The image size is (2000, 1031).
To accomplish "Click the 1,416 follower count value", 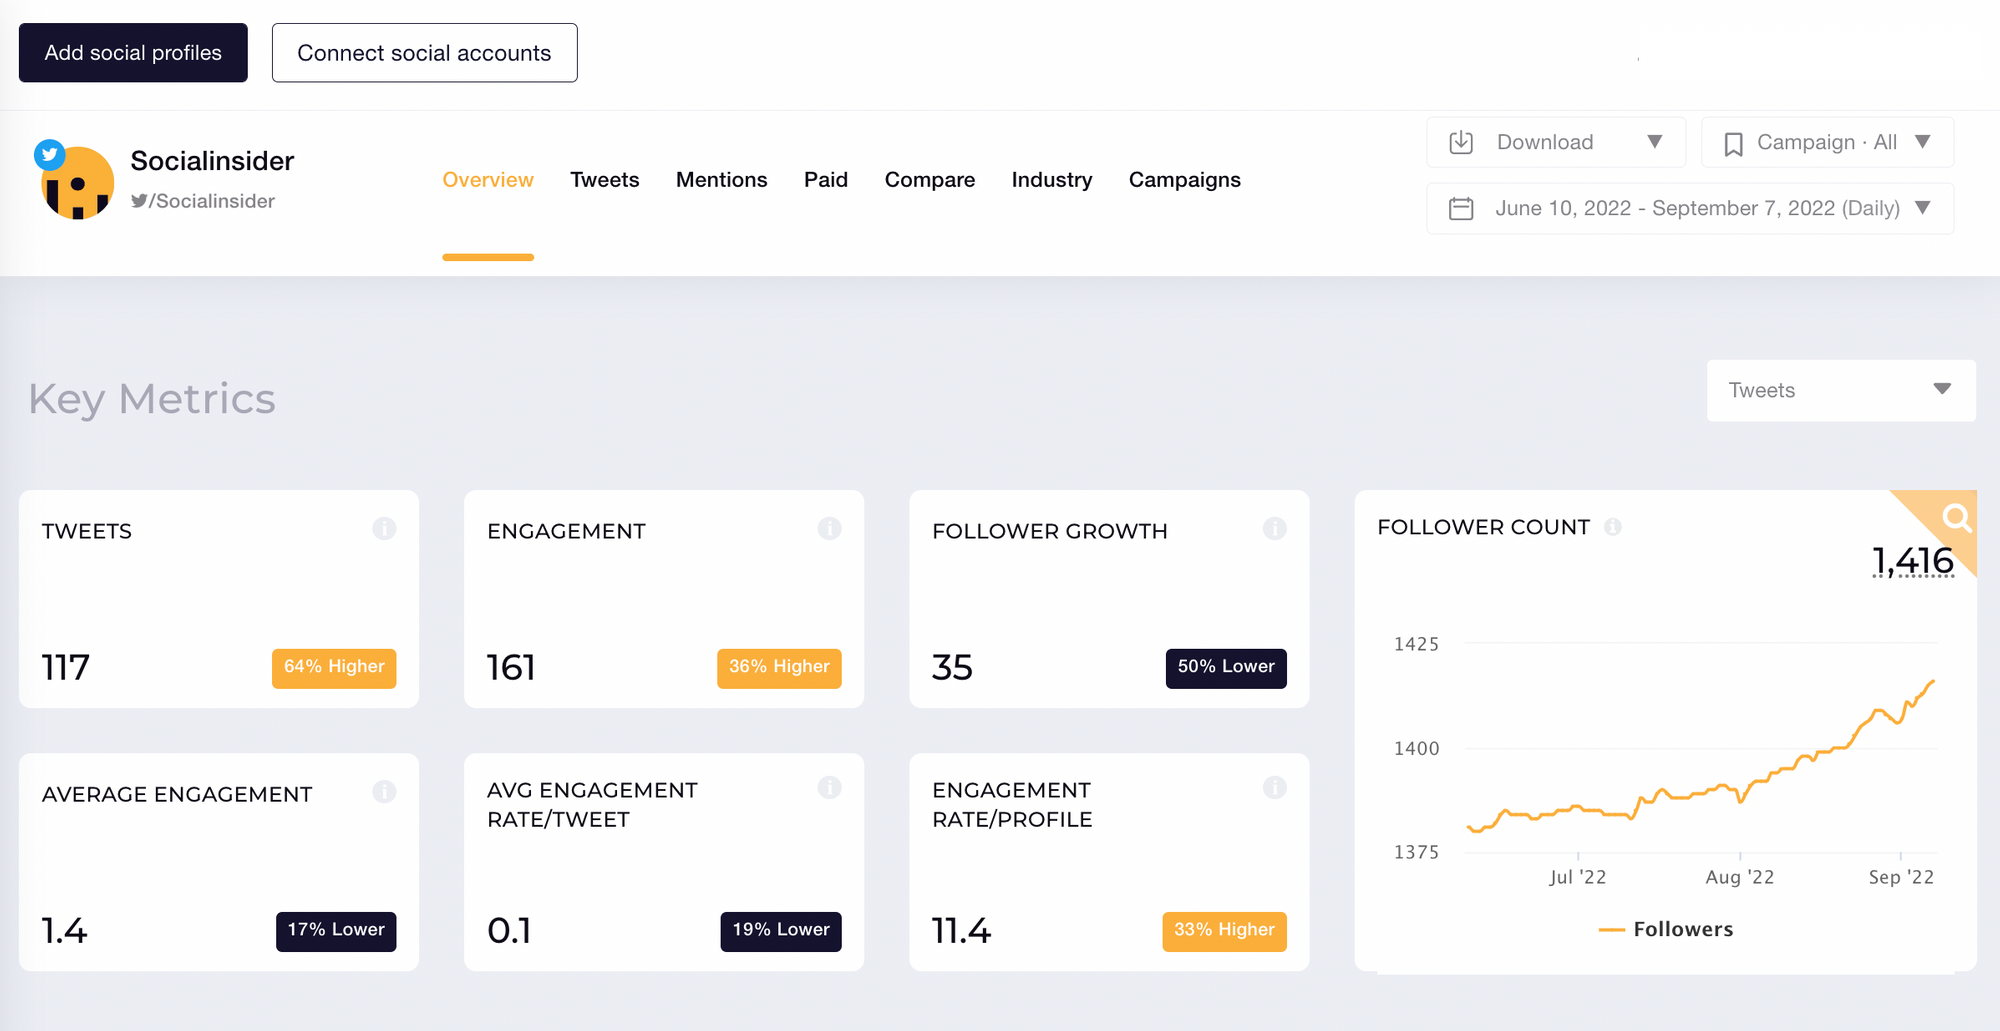I will point(1912,561).
